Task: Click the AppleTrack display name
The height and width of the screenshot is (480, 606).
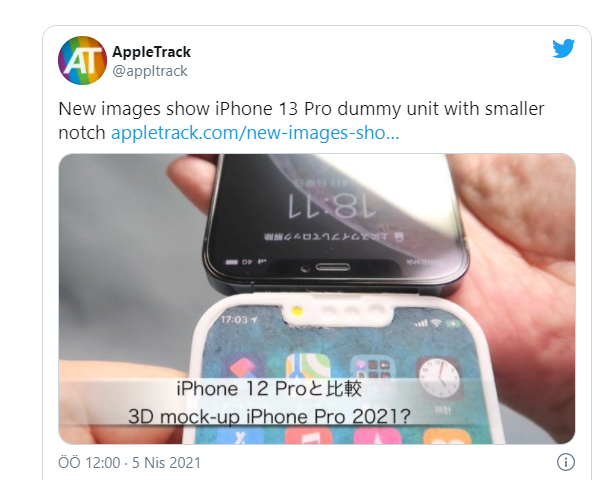Action: point(152,52)
